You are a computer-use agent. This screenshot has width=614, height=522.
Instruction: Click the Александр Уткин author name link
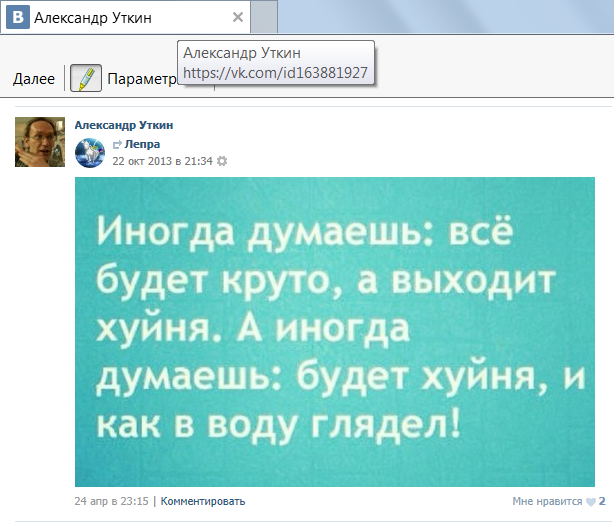point(124,125)
